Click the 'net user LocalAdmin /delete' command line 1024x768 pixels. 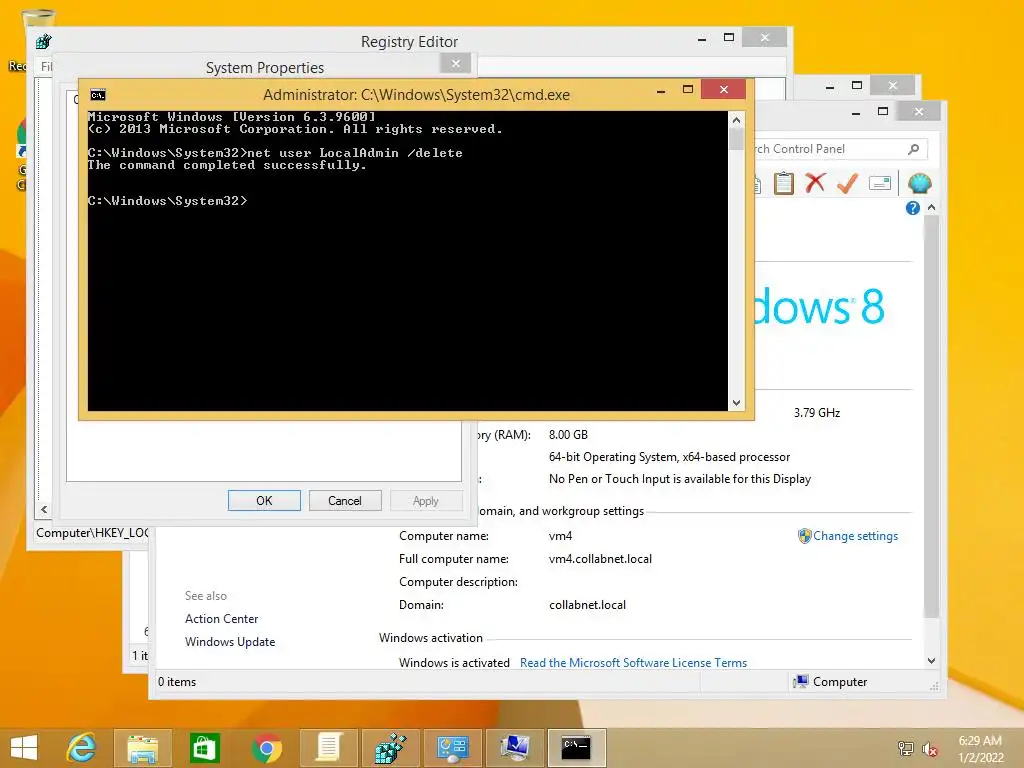355,153
